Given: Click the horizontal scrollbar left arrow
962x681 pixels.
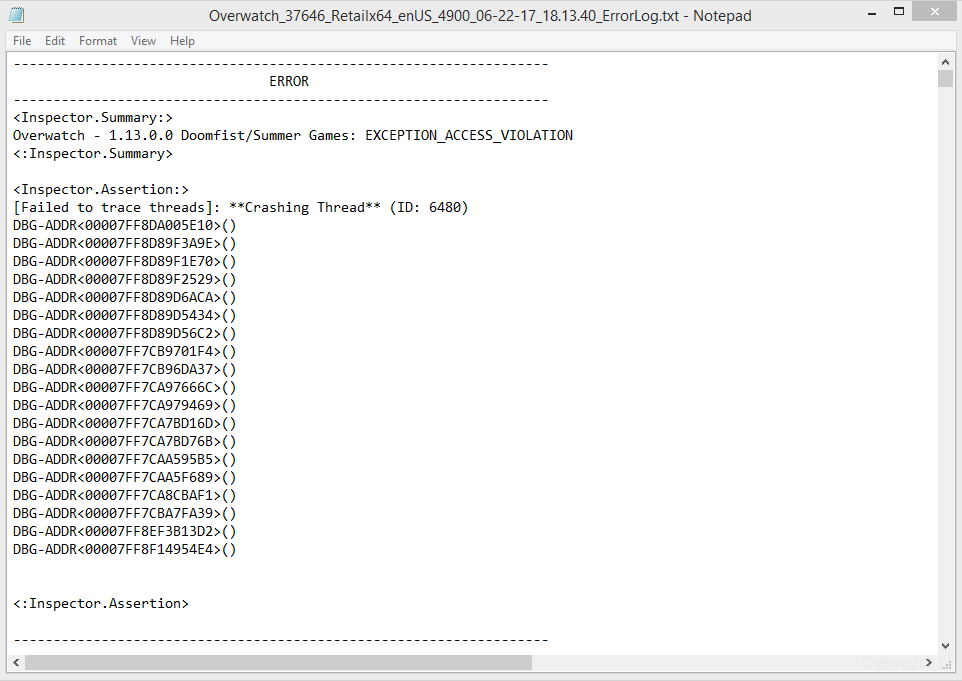Looking at the screenshot, I should [x=17, y=663].
